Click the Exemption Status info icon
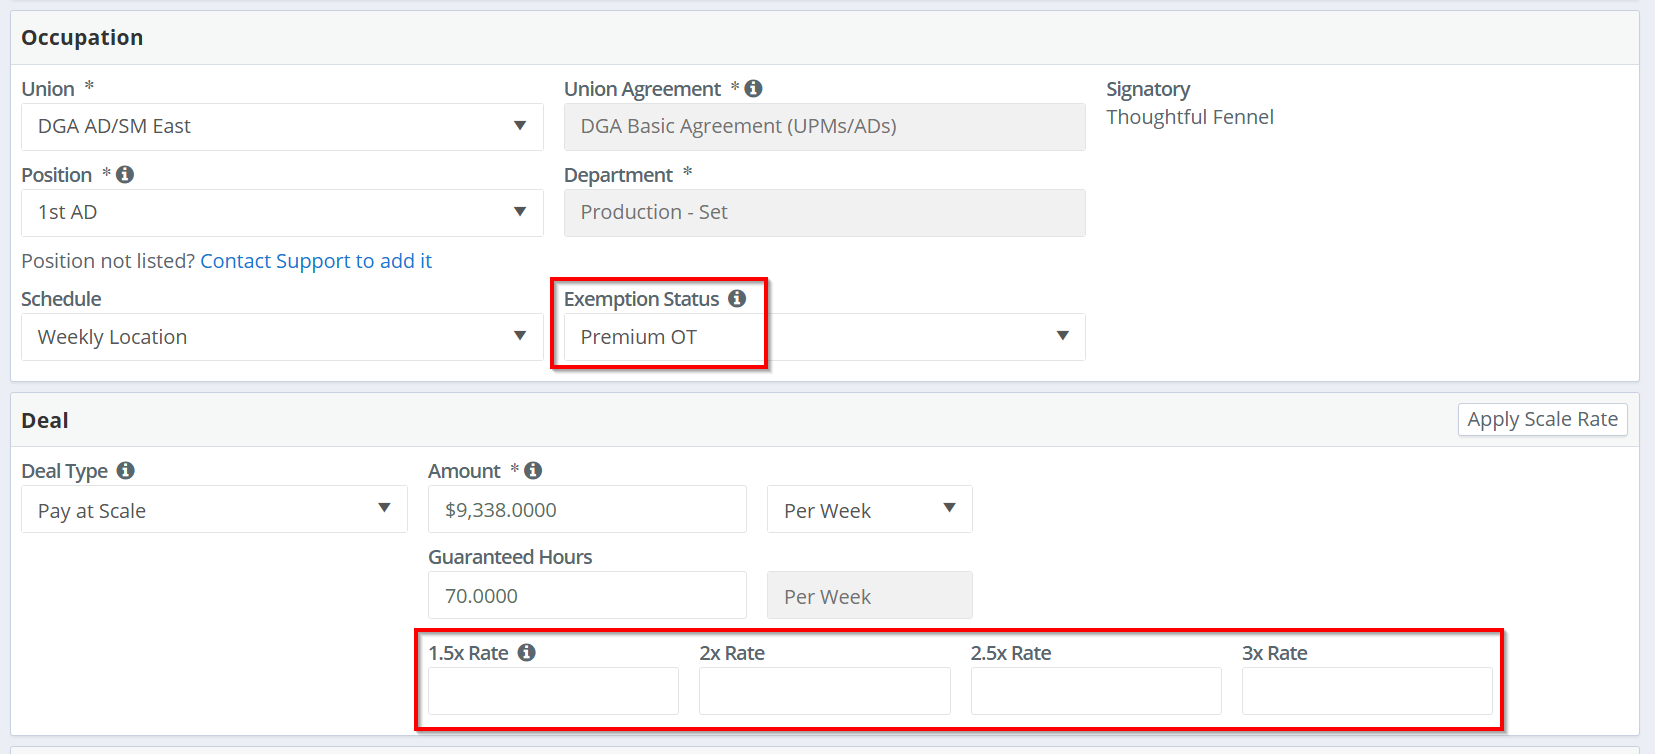 click(x=737, y=299)
